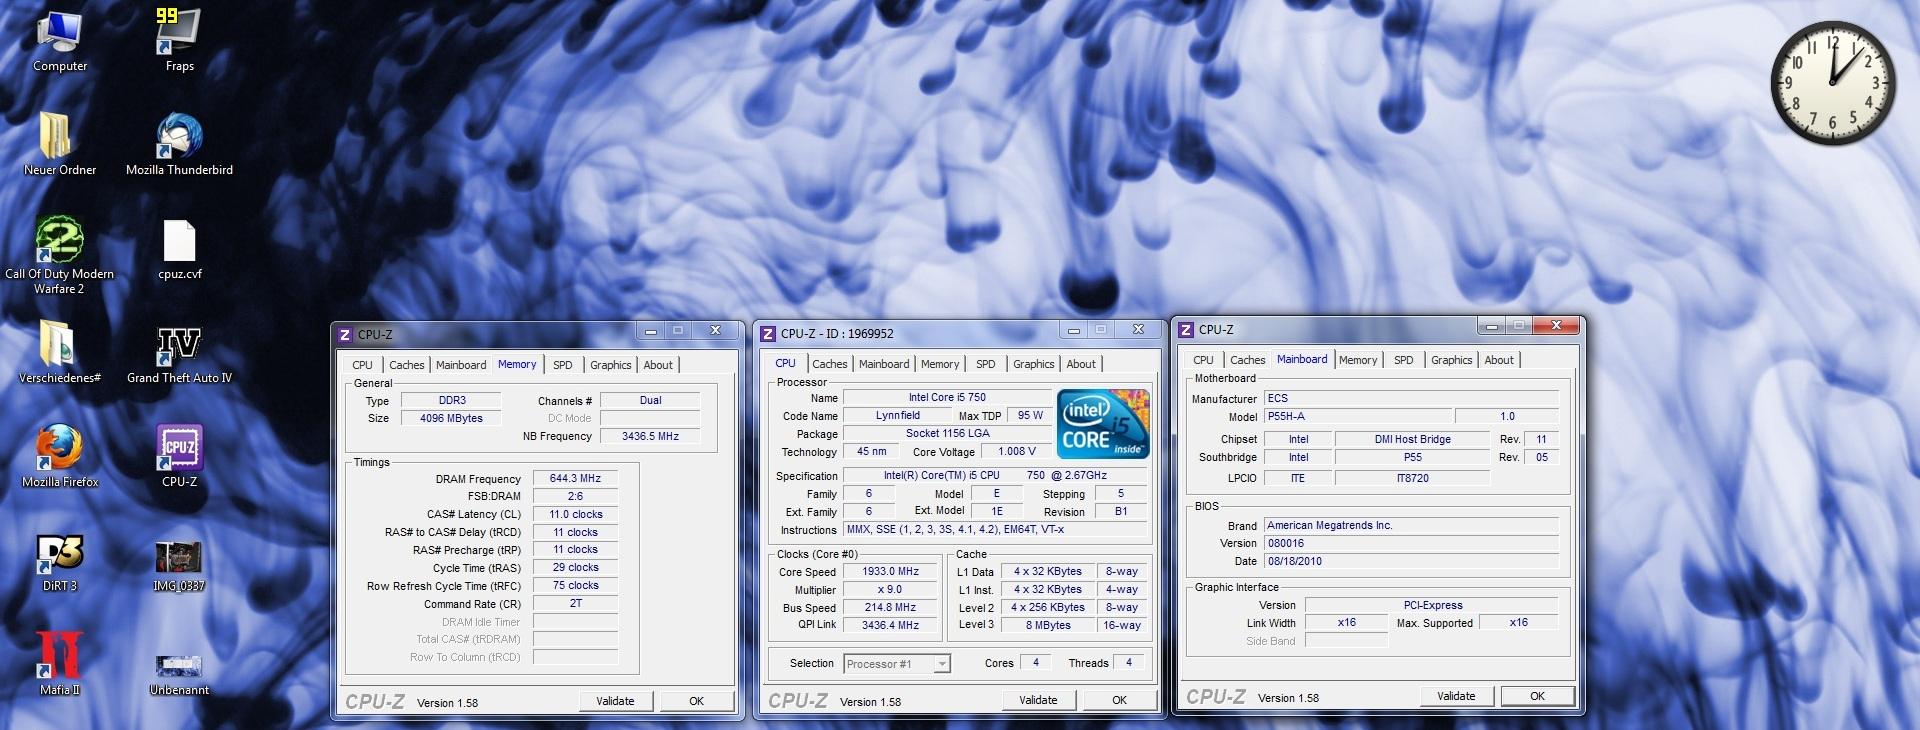This screenshot has width=1920, height=730.
Task: Open the Computer desktop icon
Action: pyautogui.click(x=60, y=40)
